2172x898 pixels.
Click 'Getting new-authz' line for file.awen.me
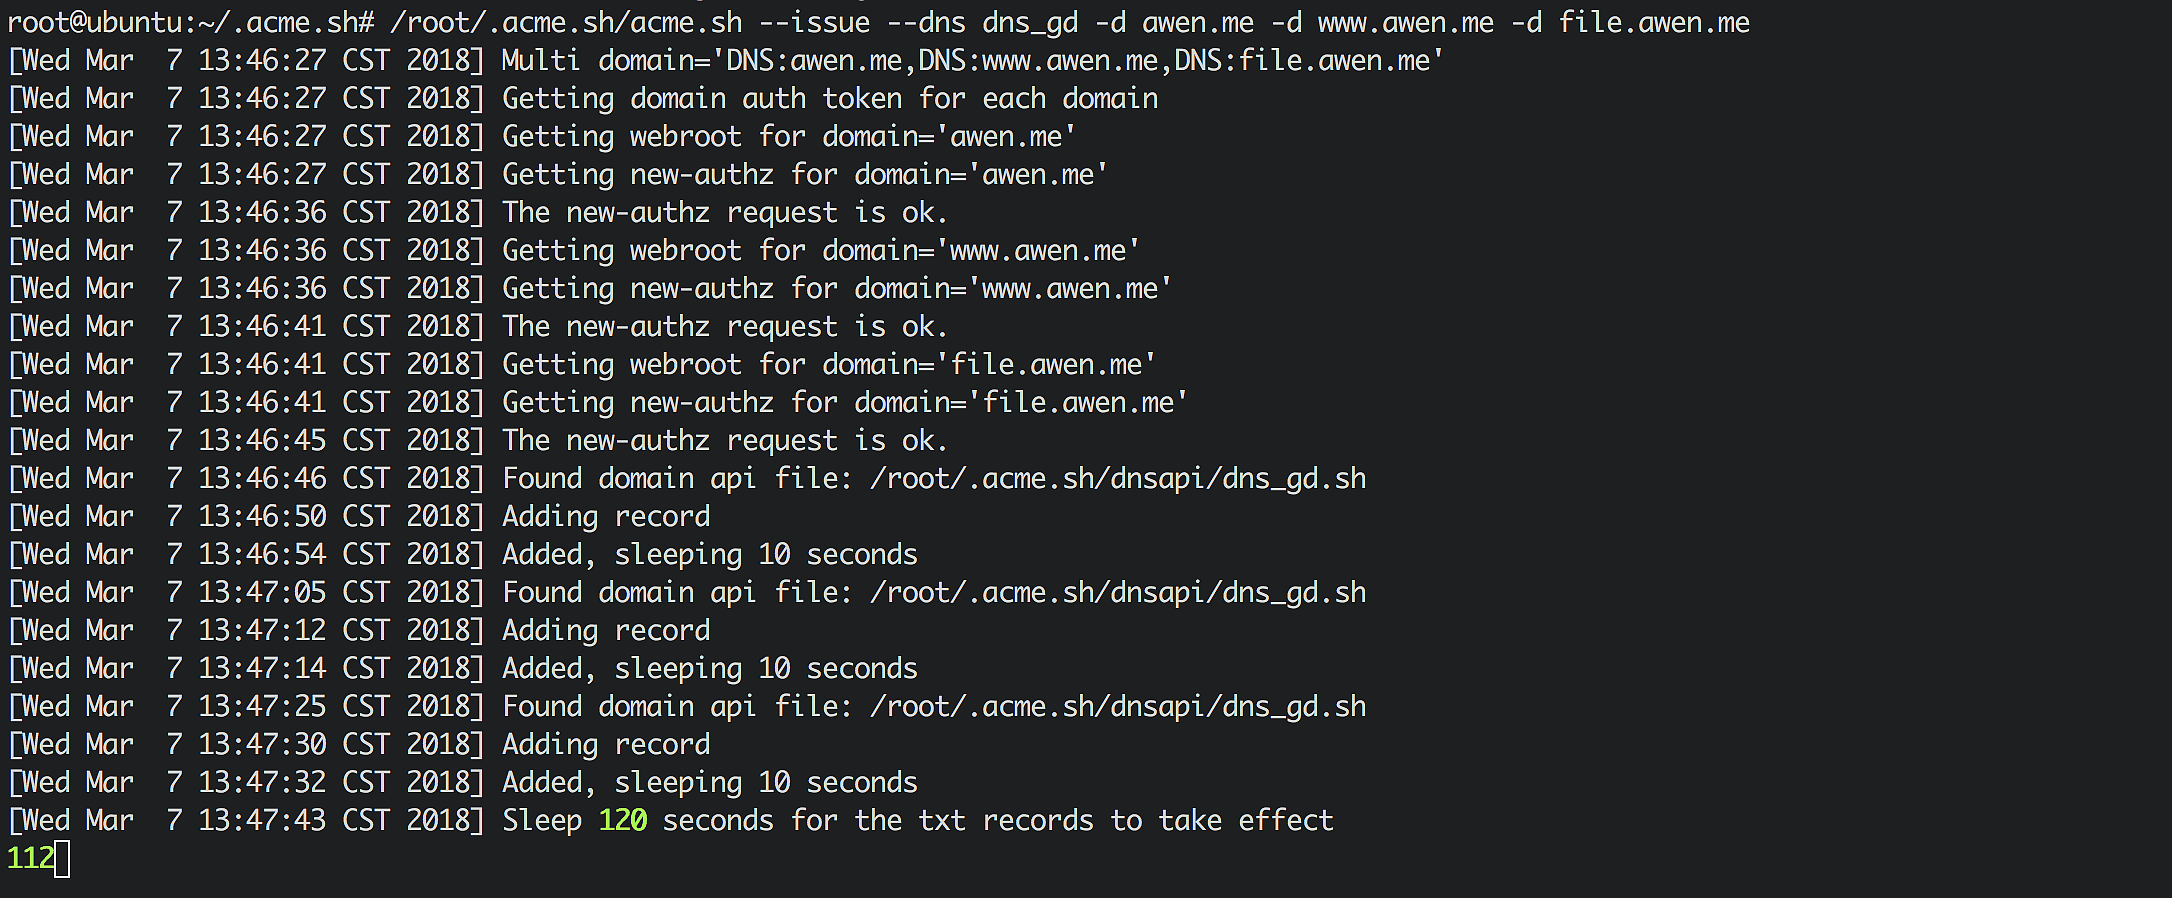pos(844,403)
